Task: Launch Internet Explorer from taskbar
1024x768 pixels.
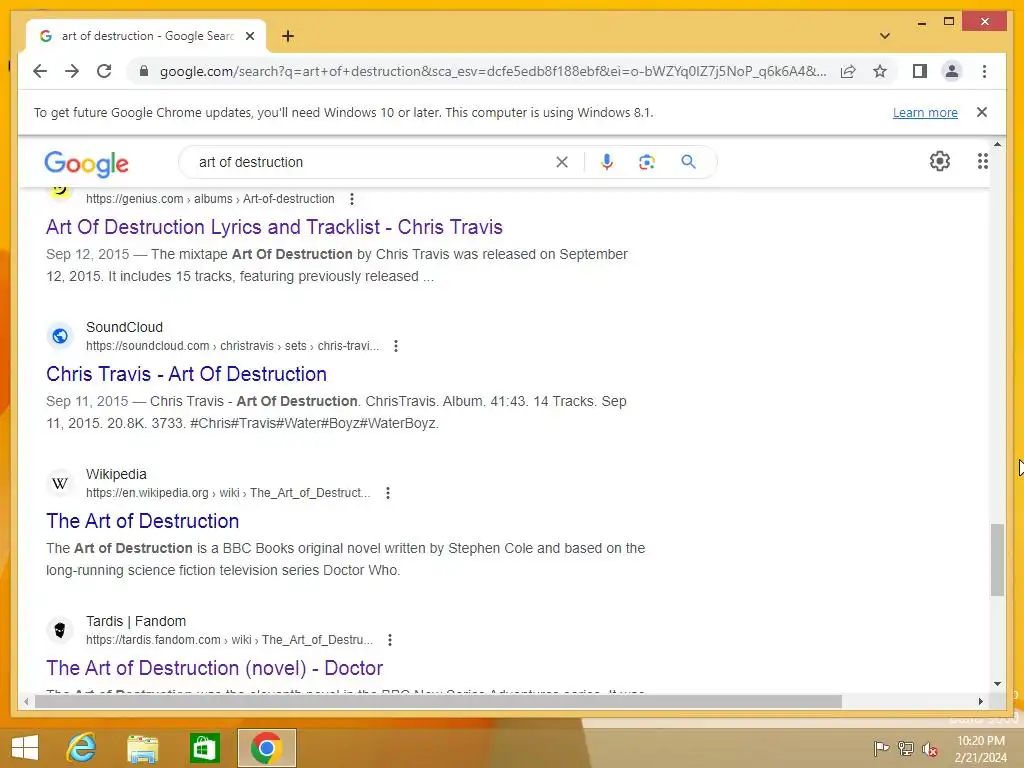Action: coord(82,748)
